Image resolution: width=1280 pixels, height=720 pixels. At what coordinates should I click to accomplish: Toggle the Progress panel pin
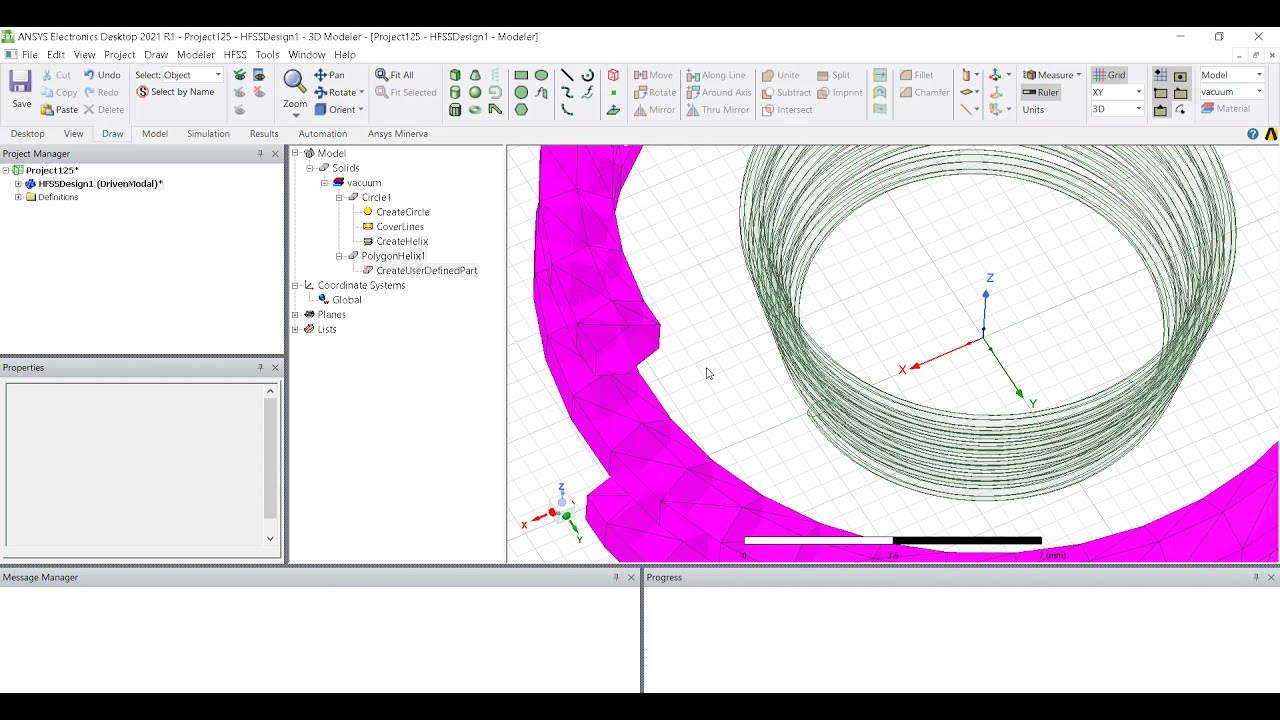pyautogui.click(x=1256, y=578)
